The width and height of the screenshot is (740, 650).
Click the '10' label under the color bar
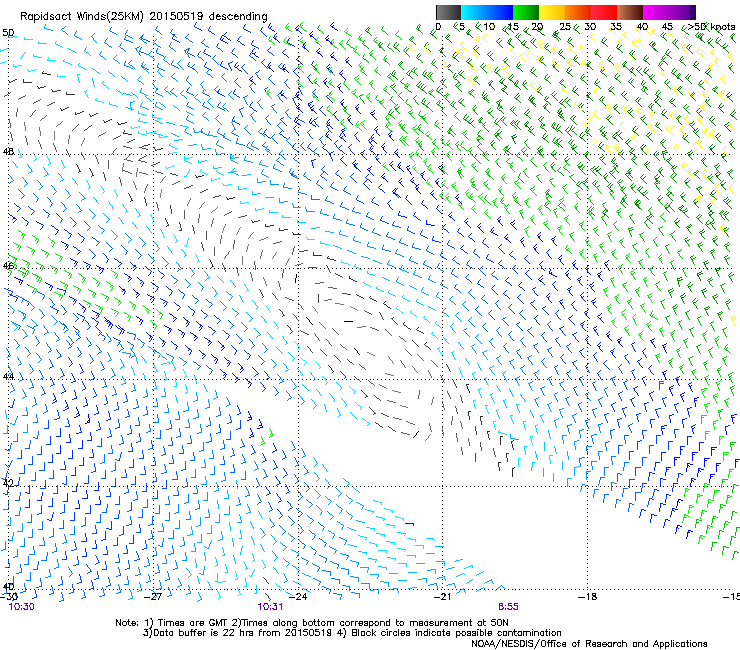[x=489, y=27]
